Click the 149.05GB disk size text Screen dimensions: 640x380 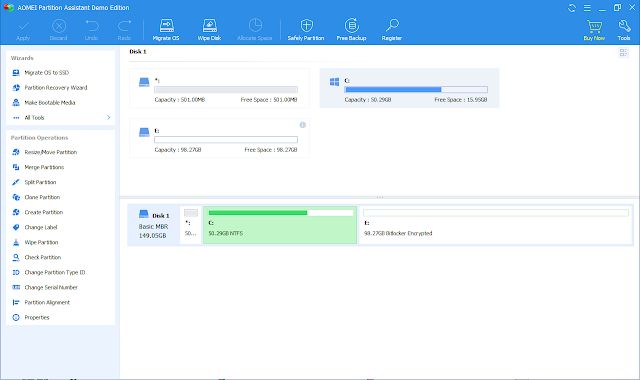pos(152,236)
